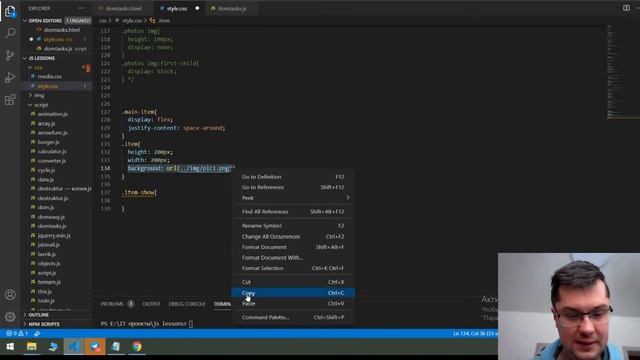
Task: Select the style.css editor tab
Action: [176, 8]
